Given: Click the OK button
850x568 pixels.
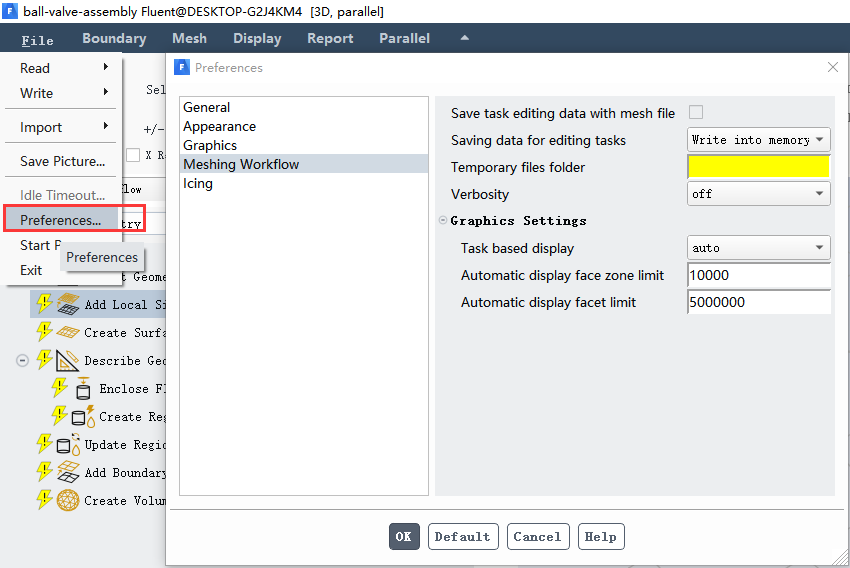Looking at the screenshot, I should click(404, 537).
